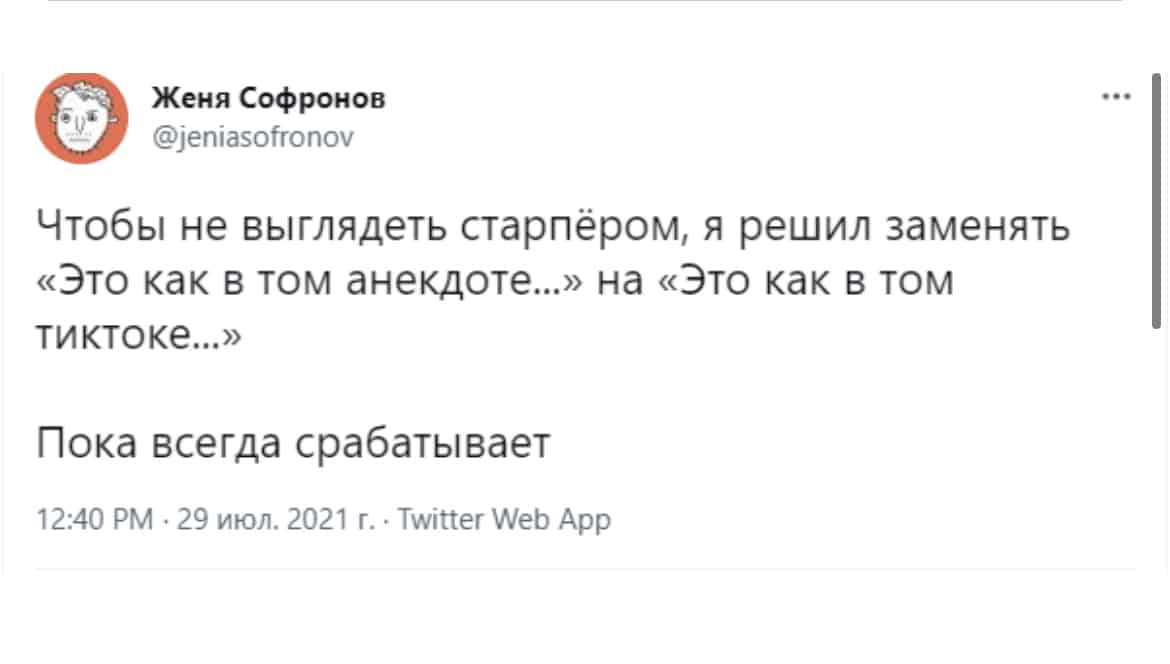Image resolution: width=1170 pixels, height=664 pixels.
Task: Click the tweet text starting with Чтобы
Action: click(x=553, y=281)
